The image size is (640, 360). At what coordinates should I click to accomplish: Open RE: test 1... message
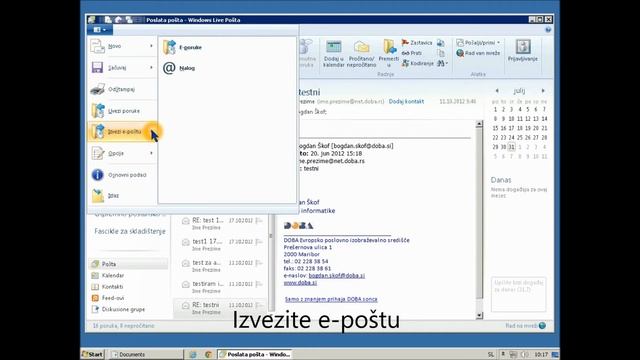click(x=220, y=223)
